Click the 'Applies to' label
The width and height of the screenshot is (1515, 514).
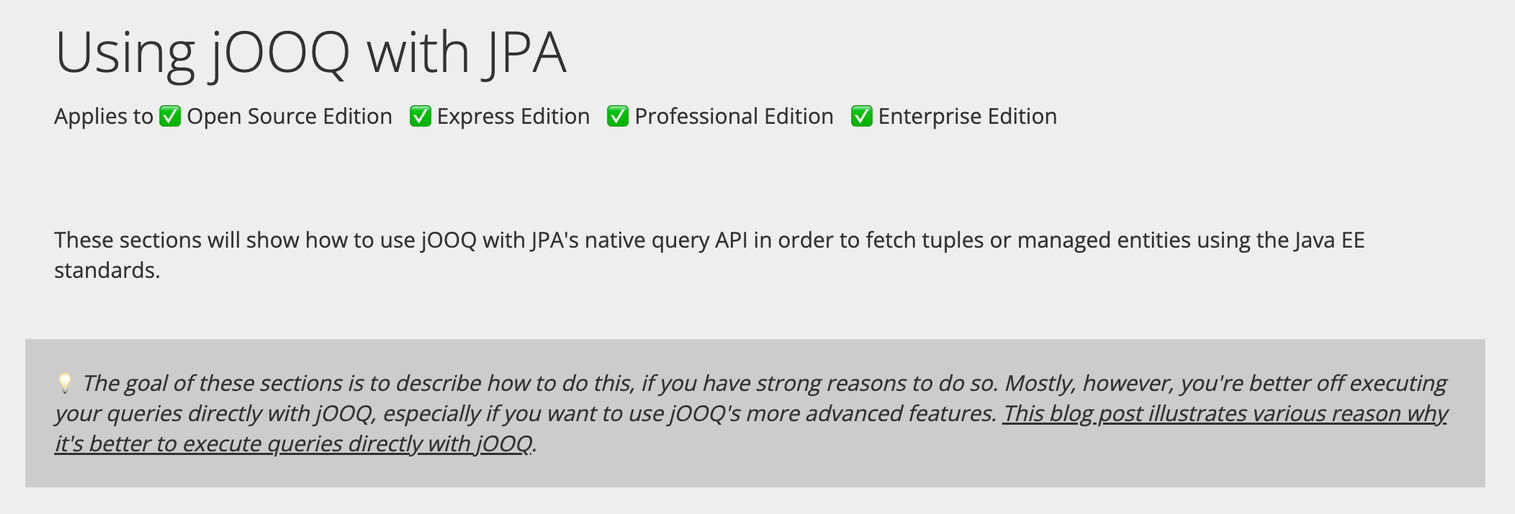pos(104,117)
